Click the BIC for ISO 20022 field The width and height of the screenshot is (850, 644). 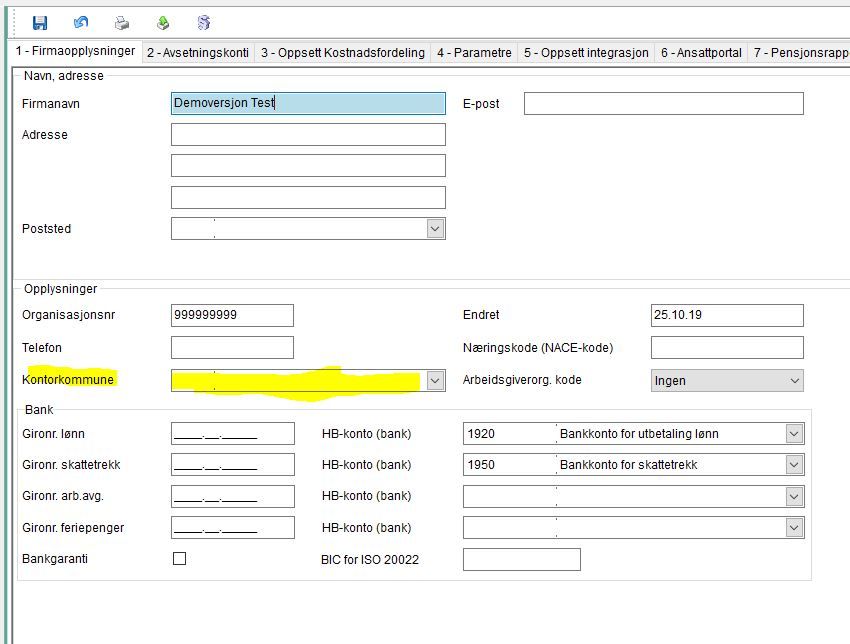(x=521, y=559)
